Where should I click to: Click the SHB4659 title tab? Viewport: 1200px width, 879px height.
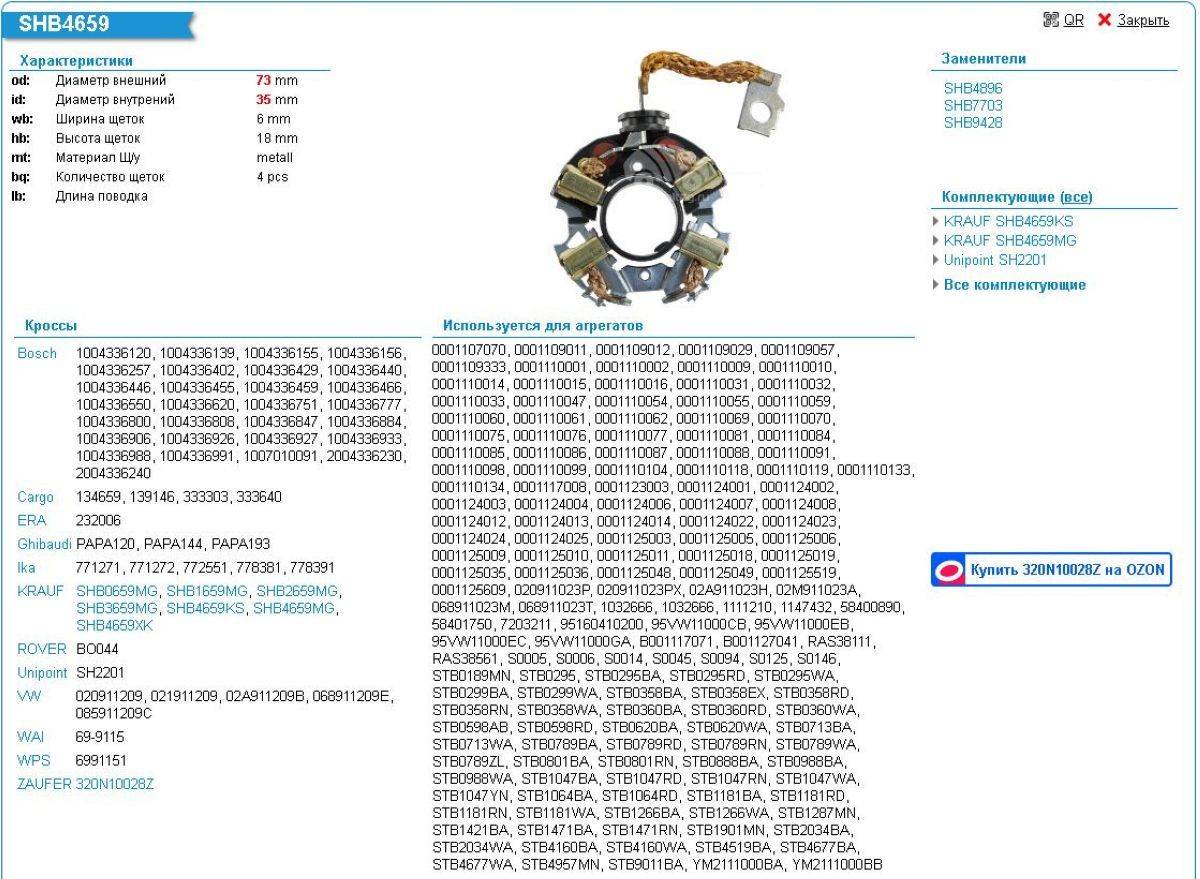coord(65,24)
